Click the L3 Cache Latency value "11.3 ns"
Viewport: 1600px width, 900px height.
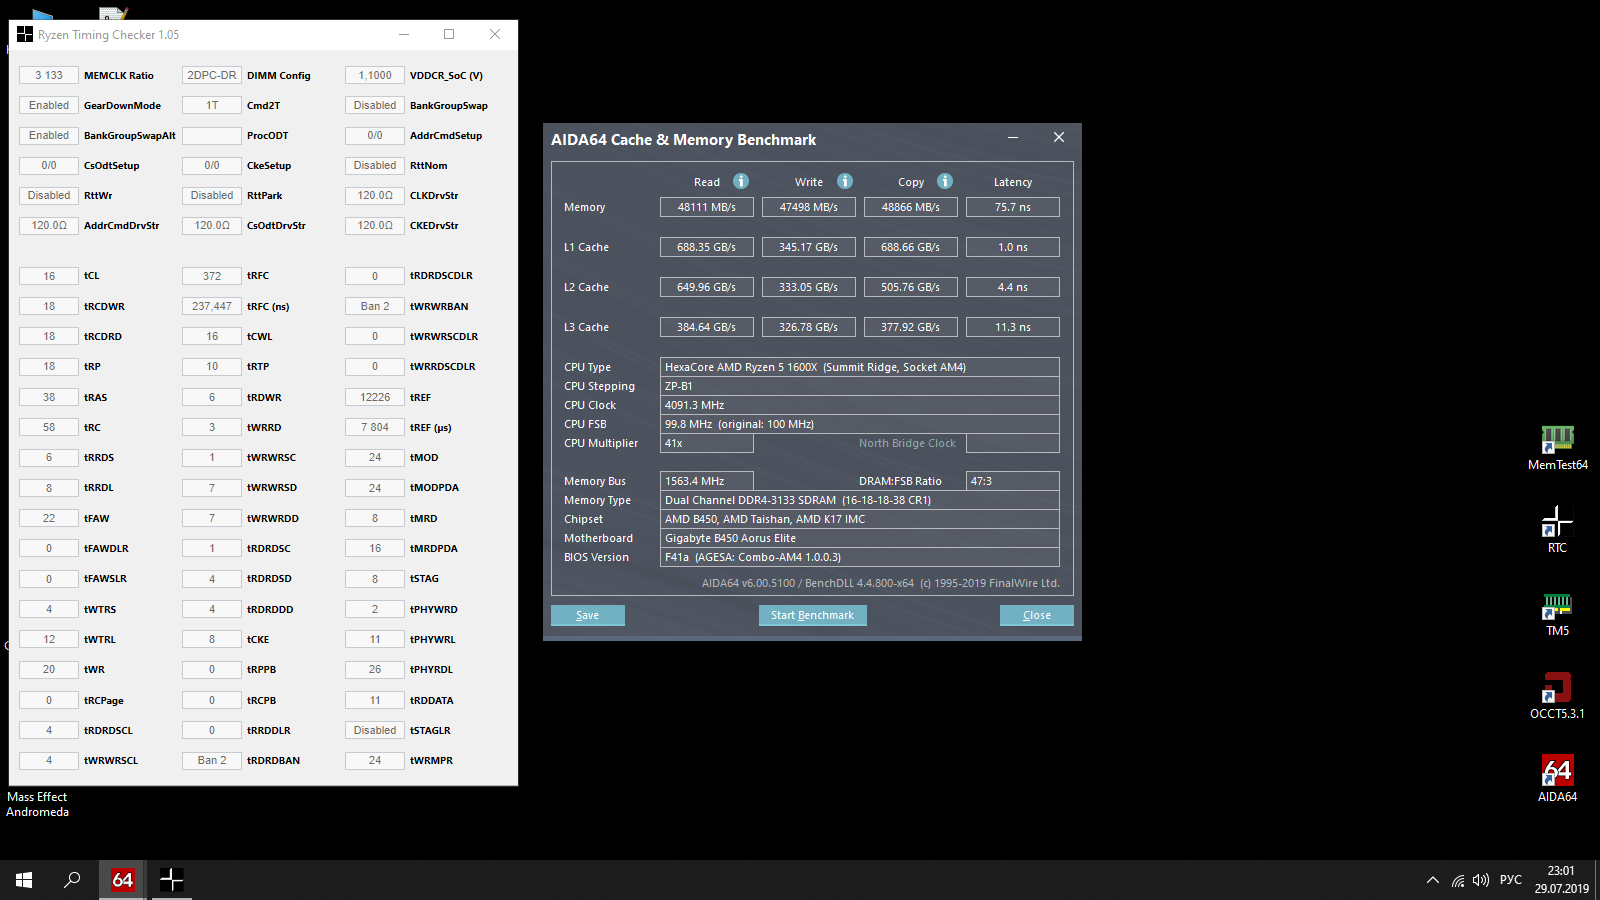[1013, 327]
